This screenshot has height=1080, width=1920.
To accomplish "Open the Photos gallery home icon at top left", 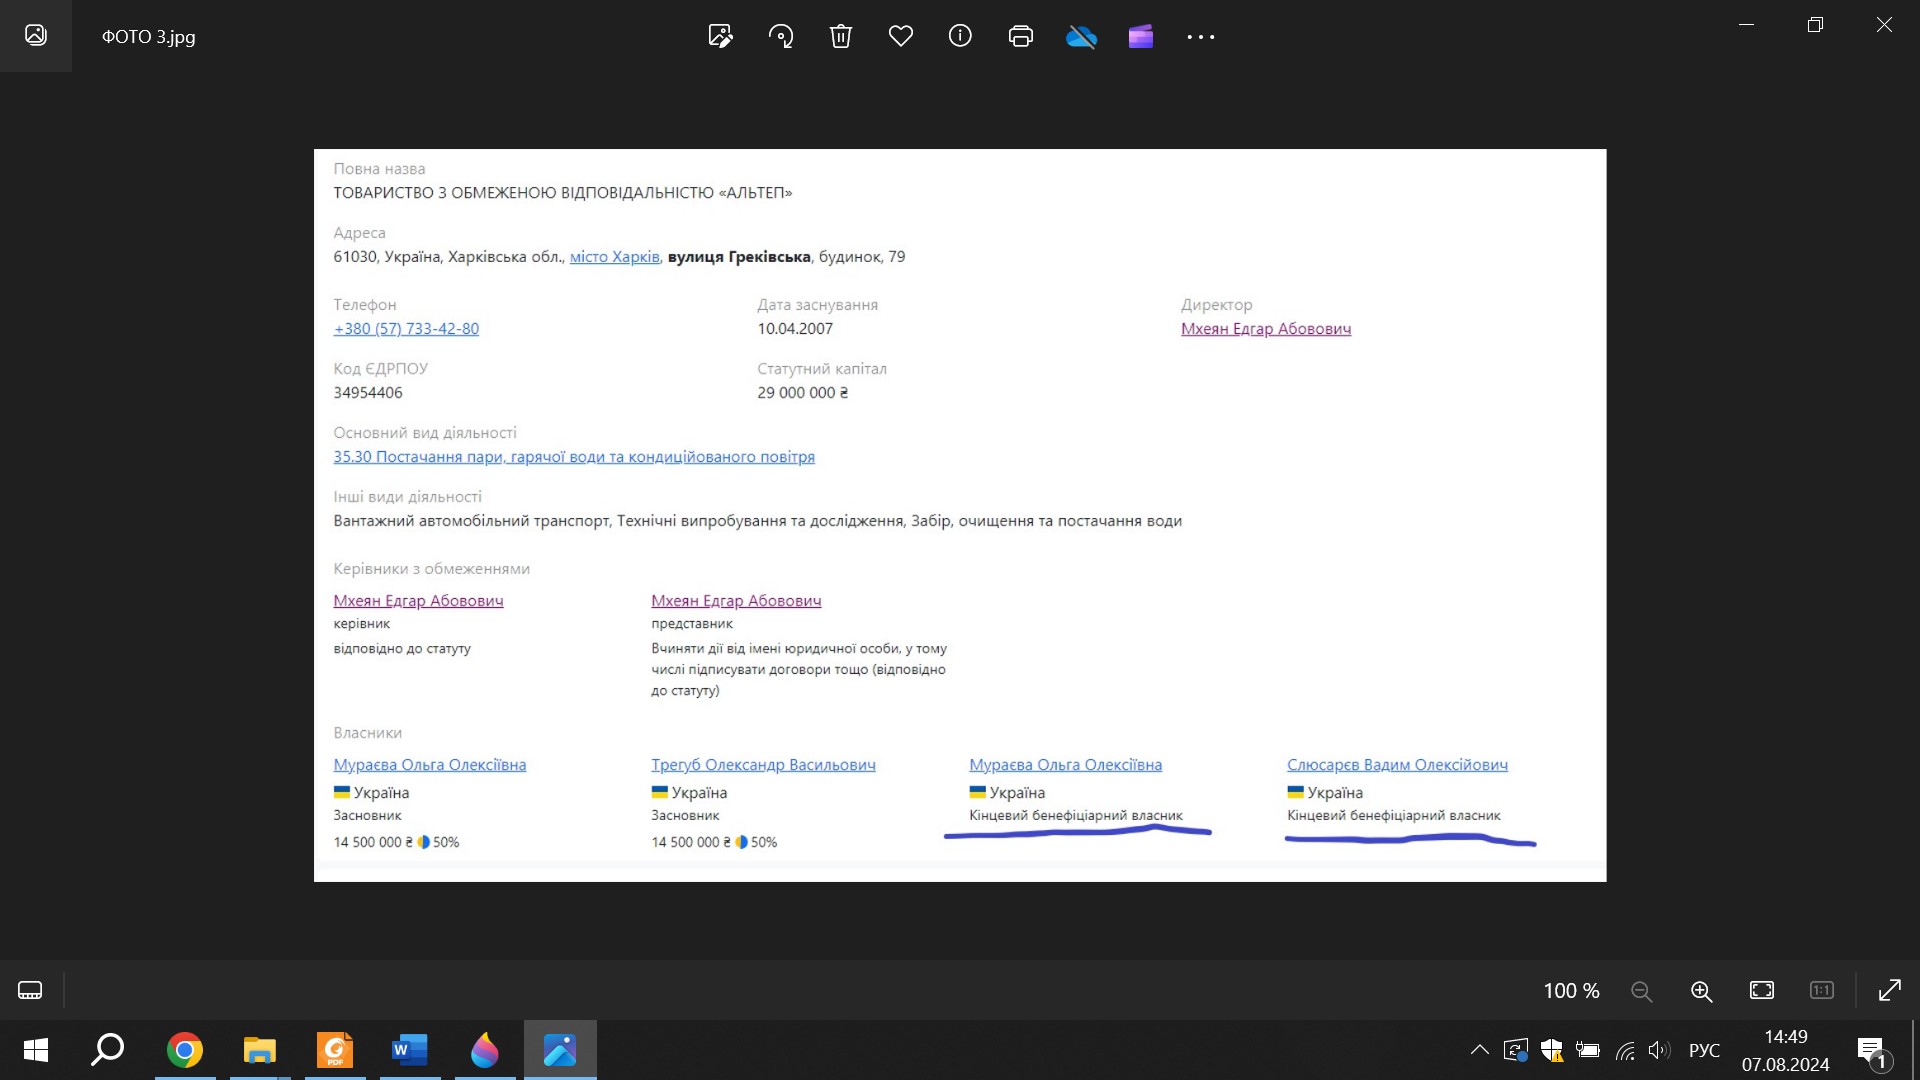I will 36,36.
